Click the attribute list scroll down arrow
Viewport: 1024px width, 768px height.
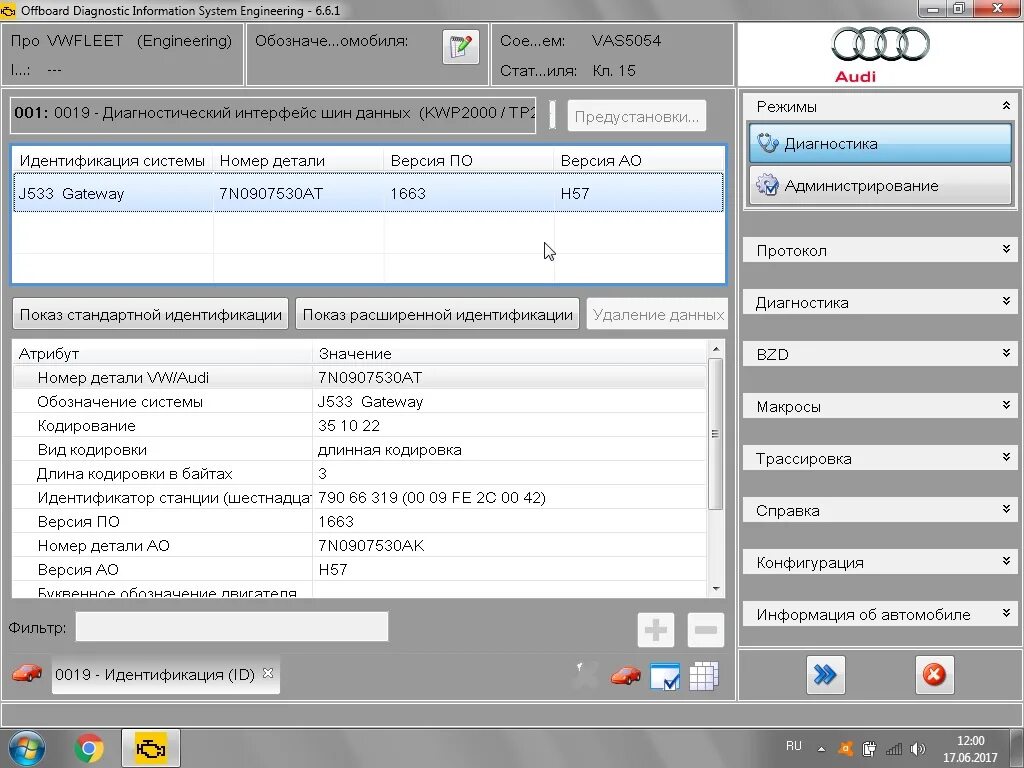click(x=716, y=588)
